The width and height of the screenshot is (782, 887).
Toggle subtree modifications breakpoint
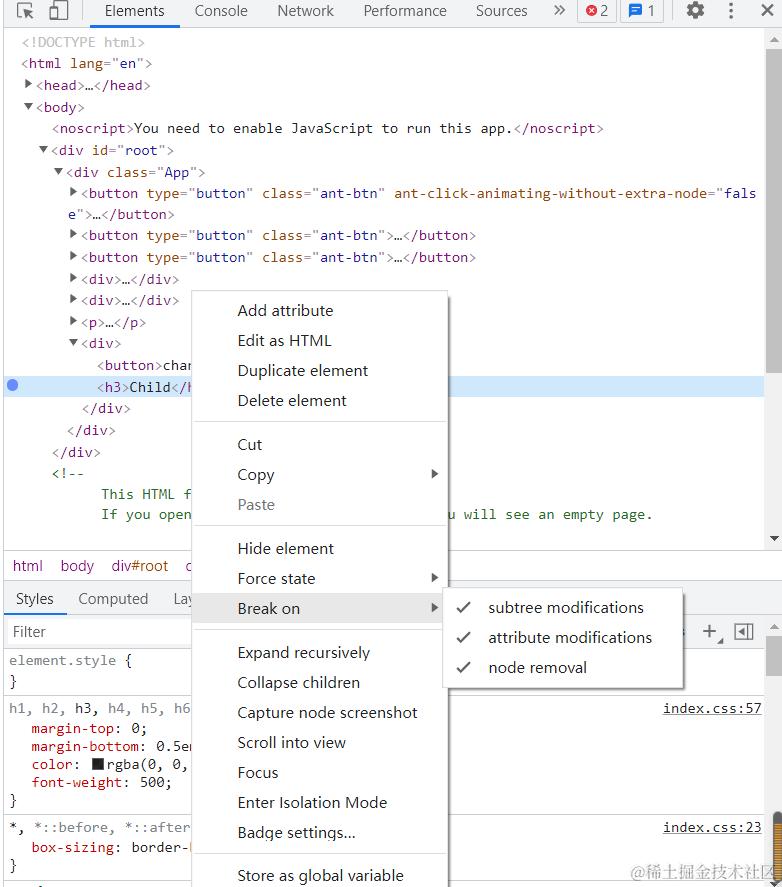(x=563, y=608)
